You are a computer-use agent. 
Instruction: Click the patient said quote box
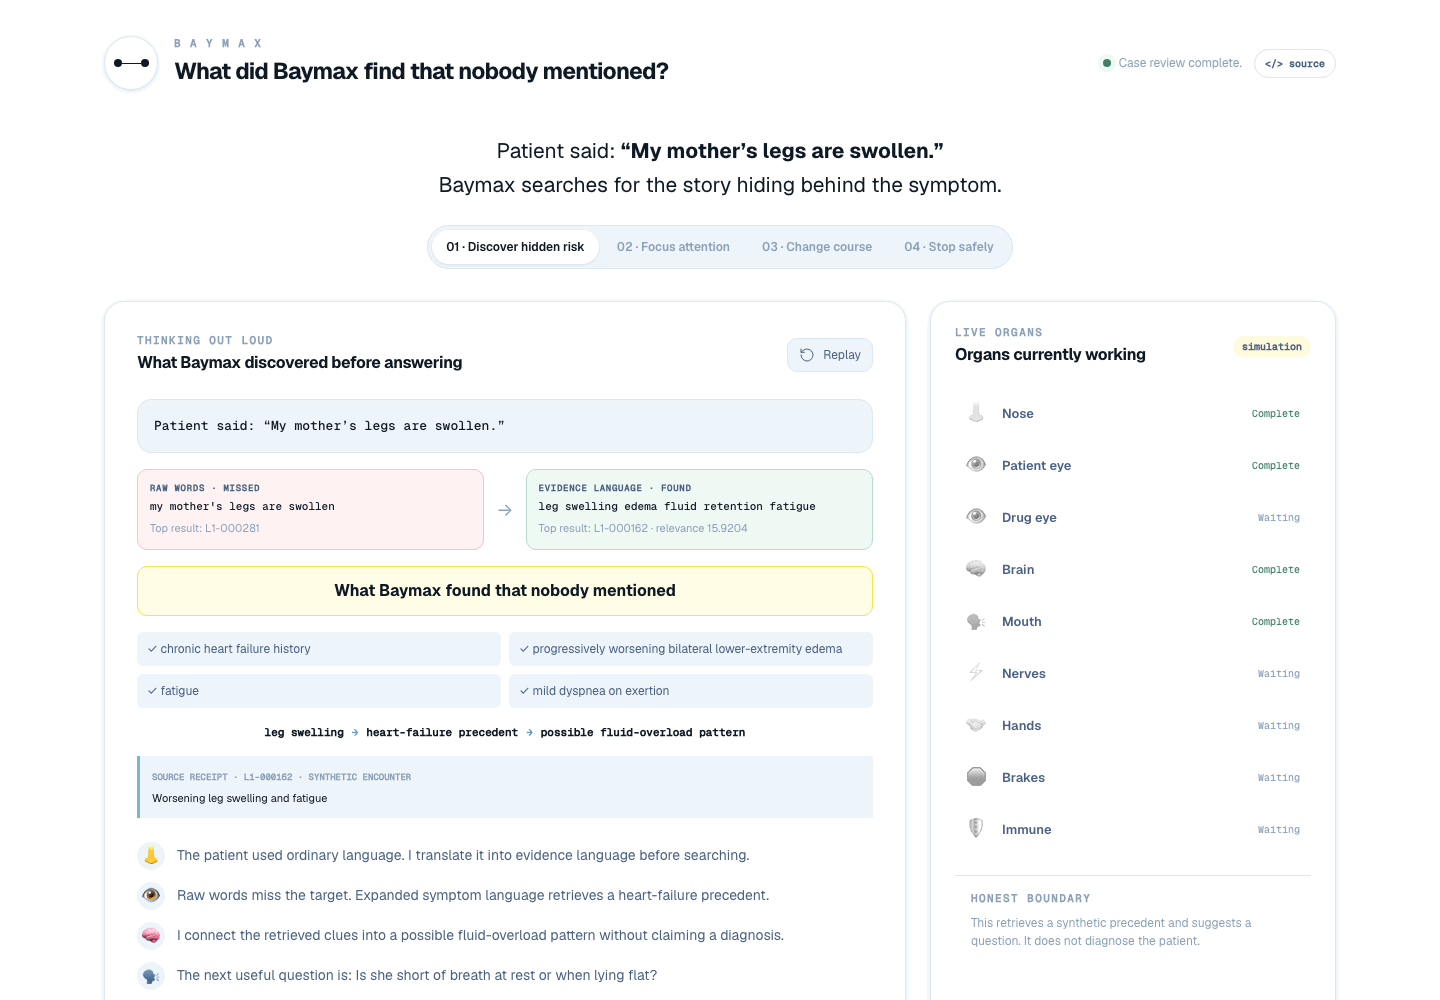[505, 426]
